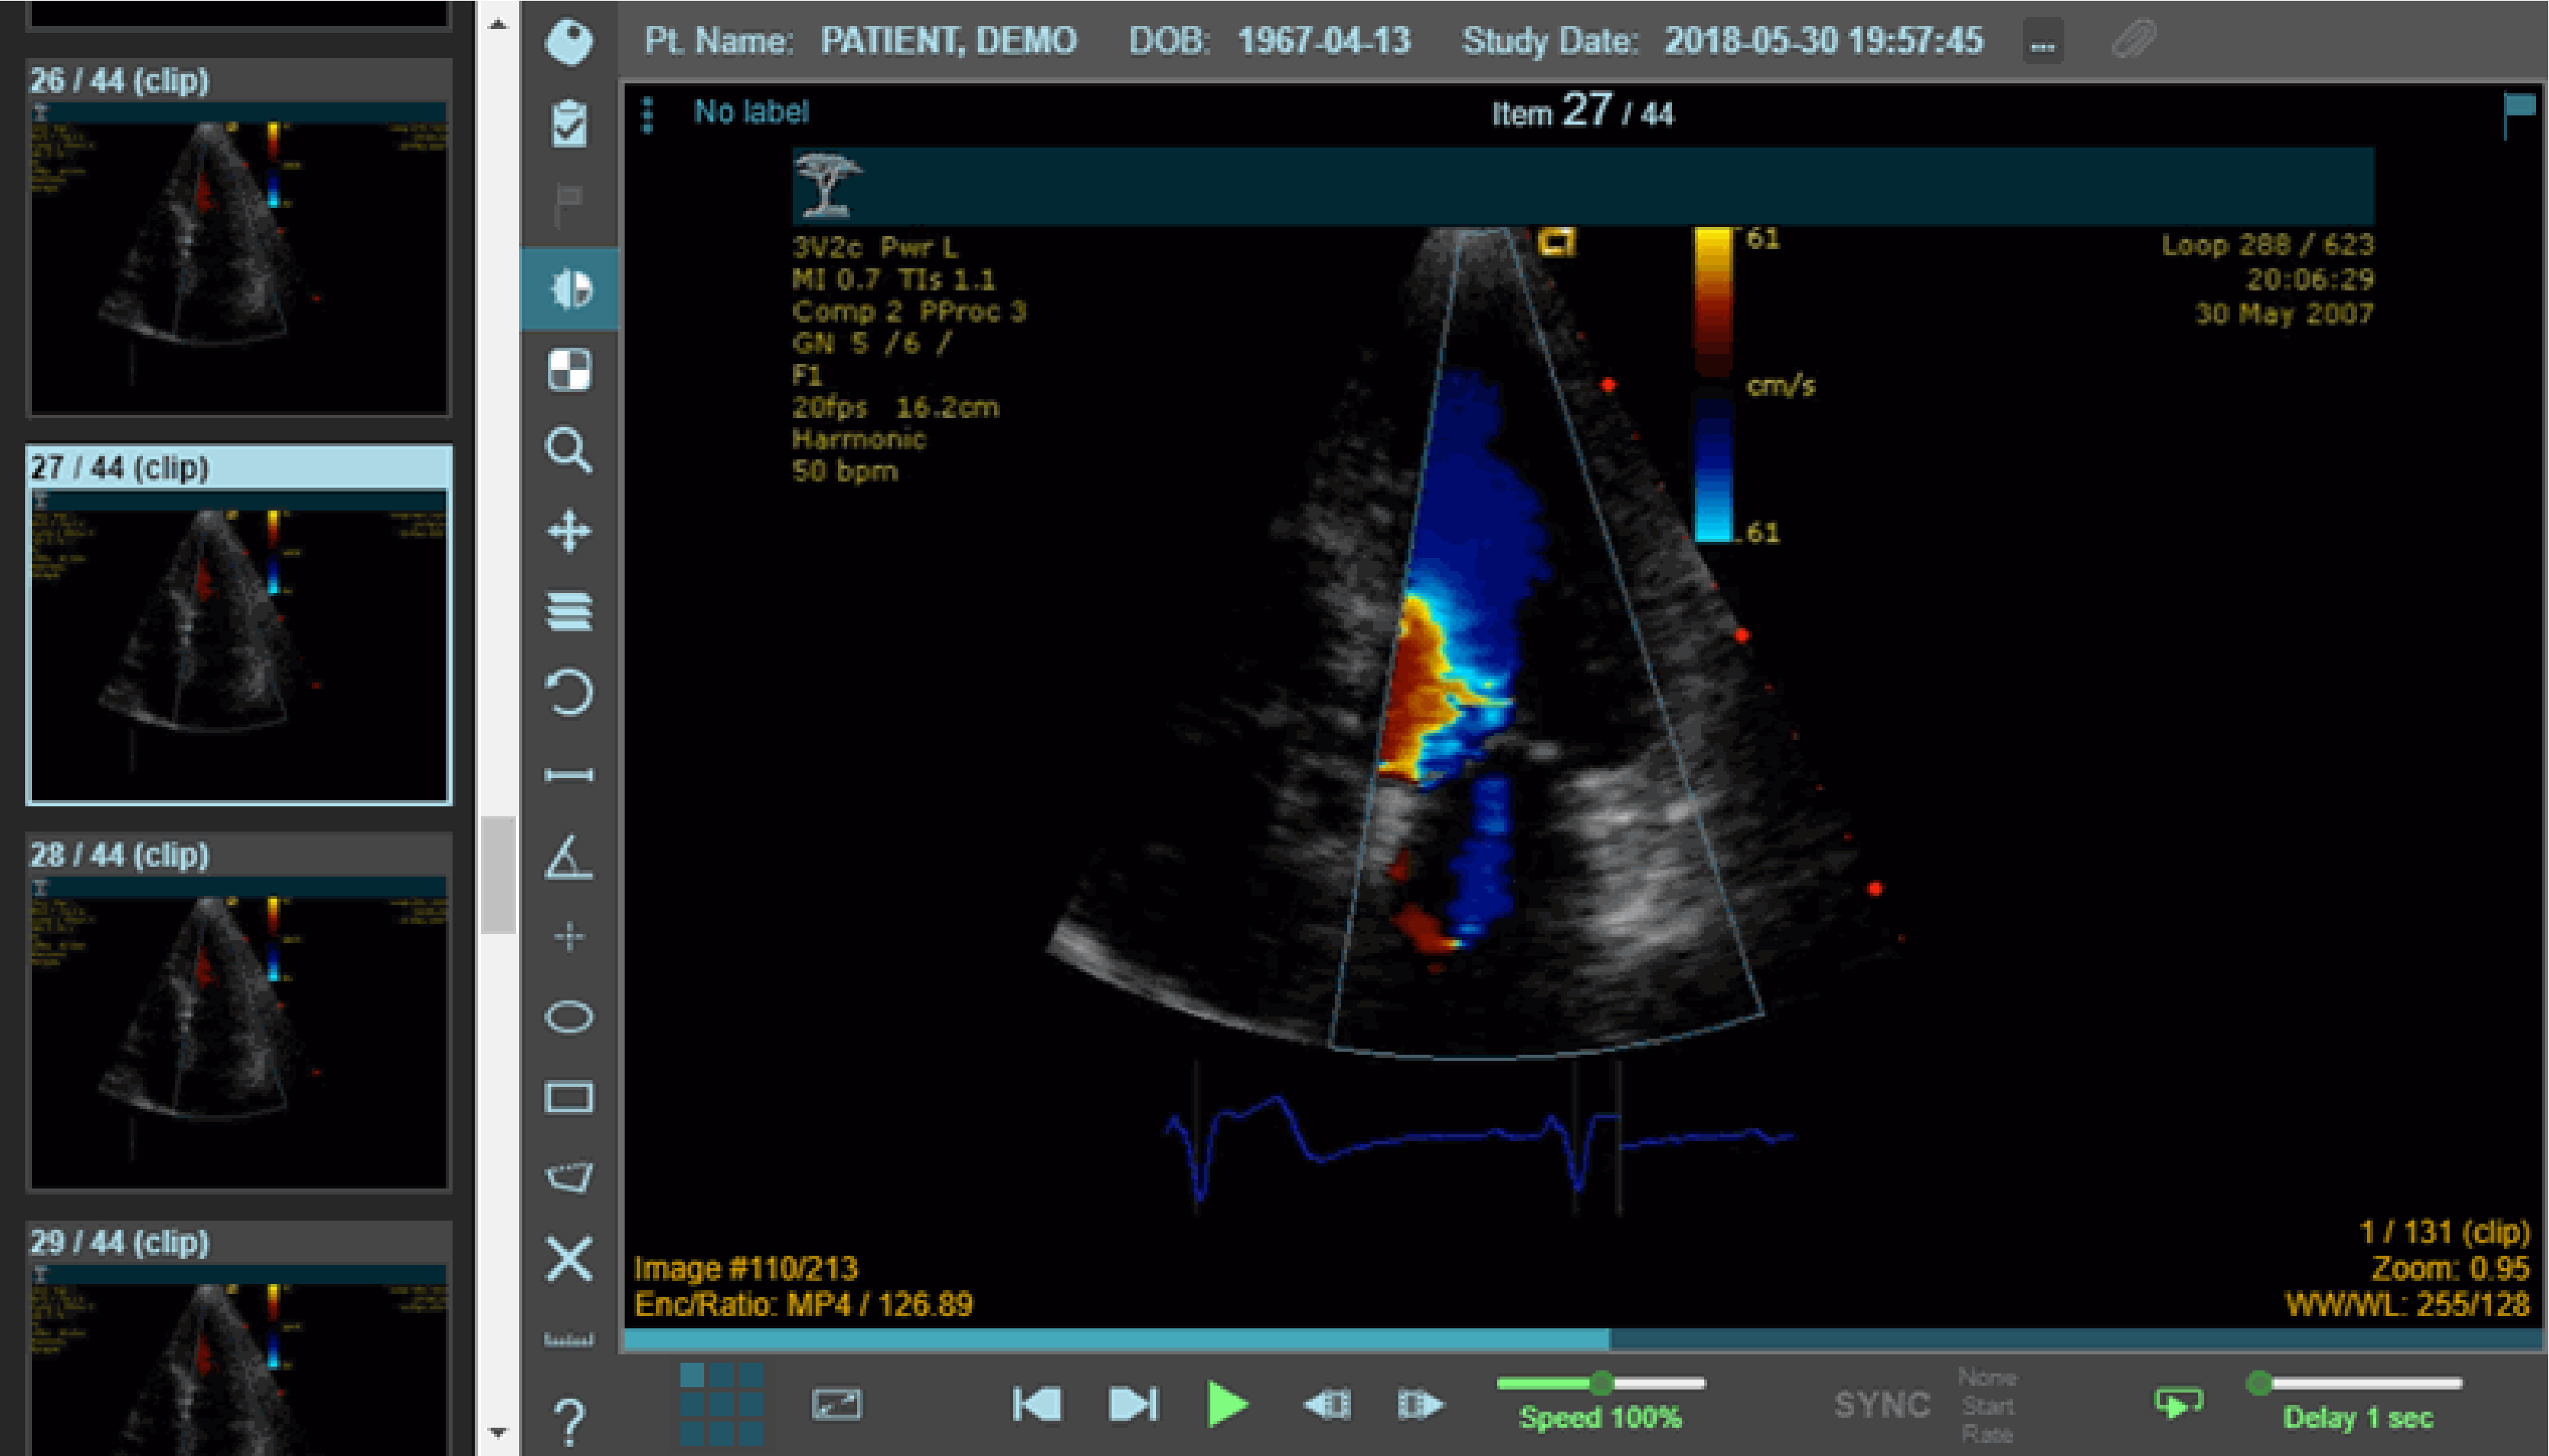Select thumbnail 26 / 44 (clip)
The width and height of the screenshot is (2549, 1456).
[238, 238]
